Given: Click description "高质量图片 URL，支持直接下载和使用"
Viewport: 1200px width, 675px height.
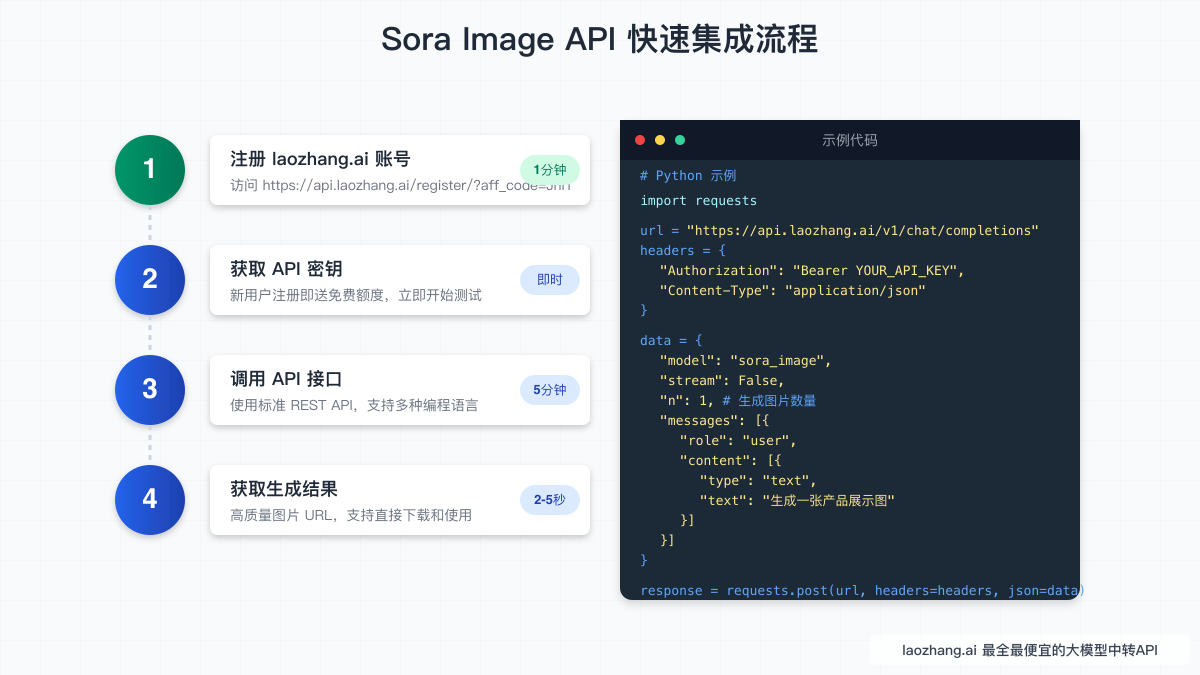Looking at the screenshot, I should (351, 515).
